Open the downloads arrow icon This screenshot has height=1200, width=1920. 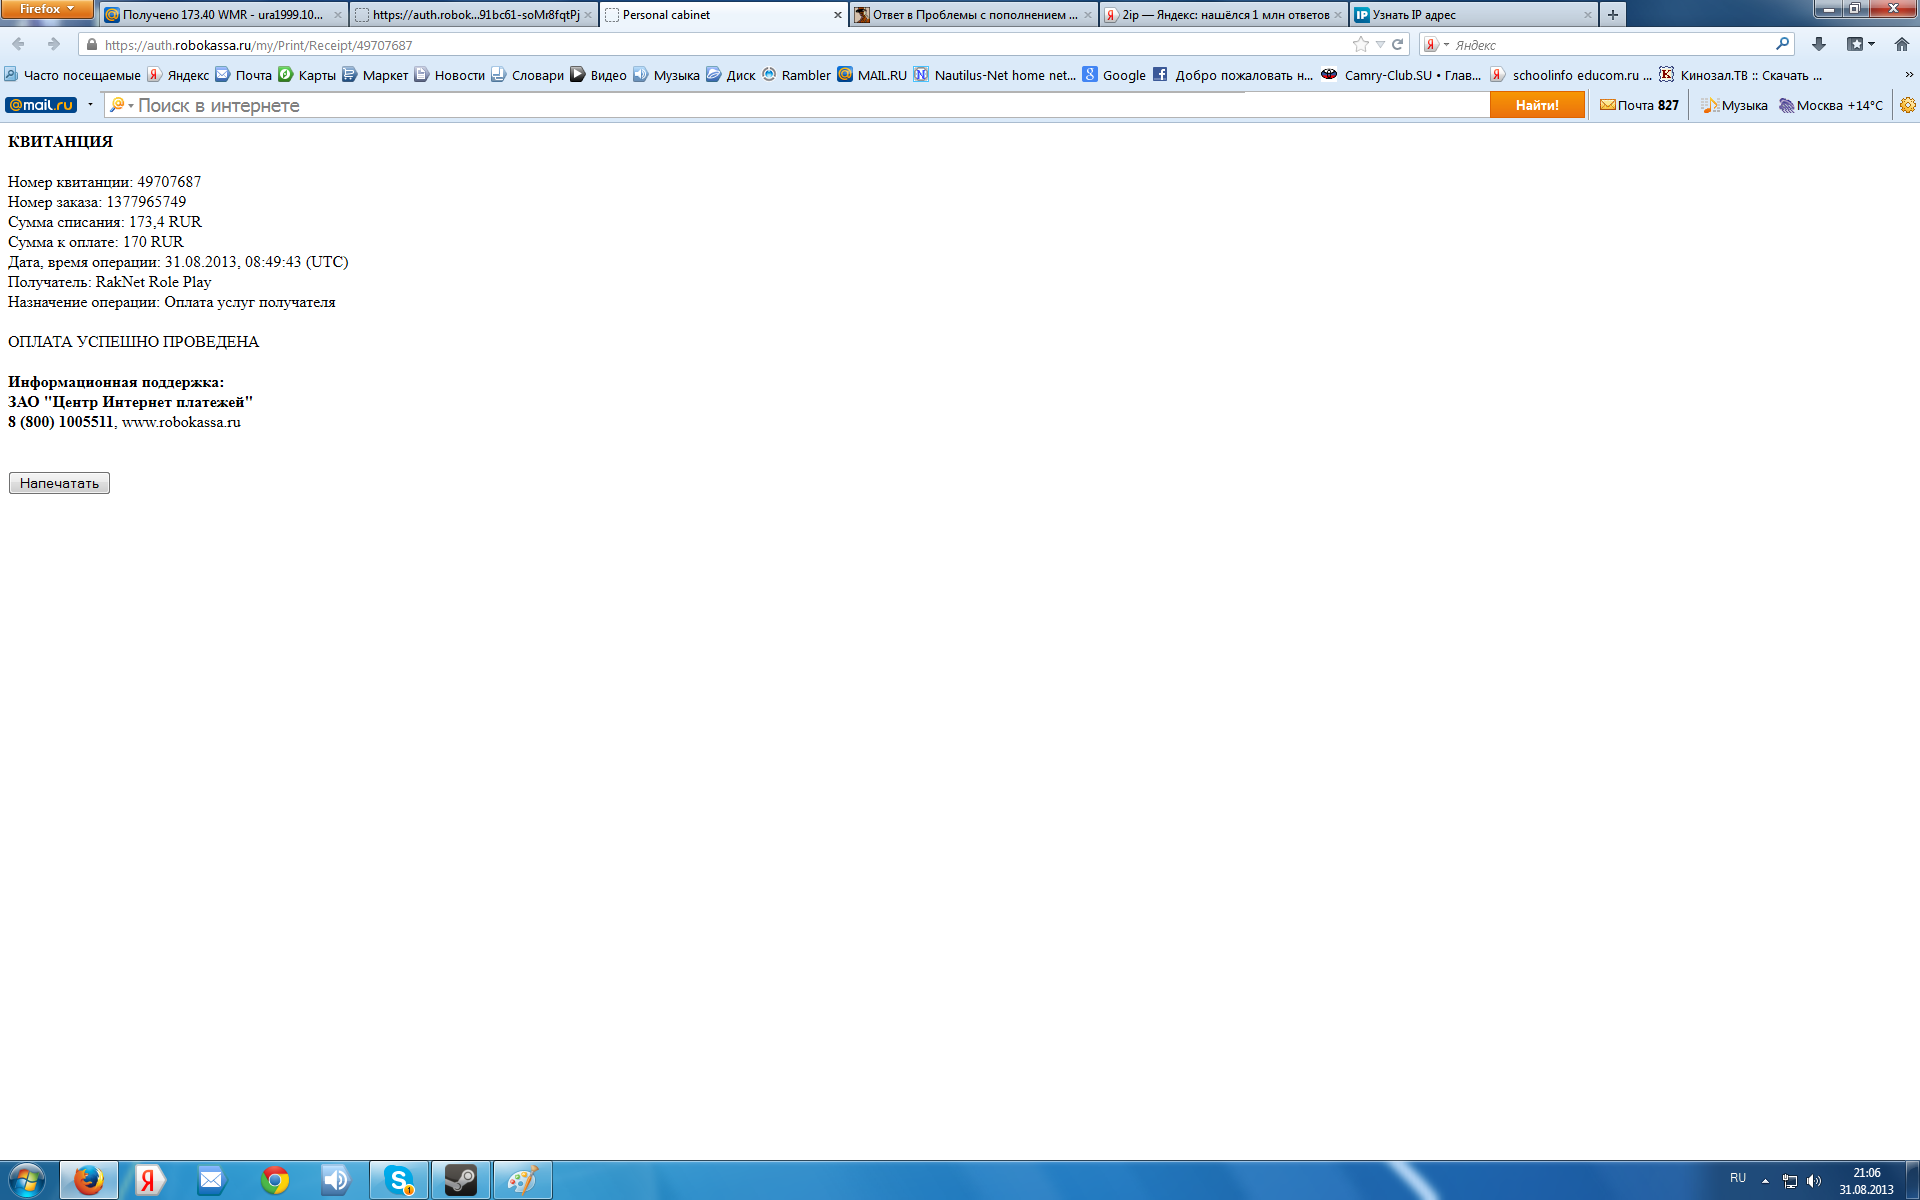1819,44
